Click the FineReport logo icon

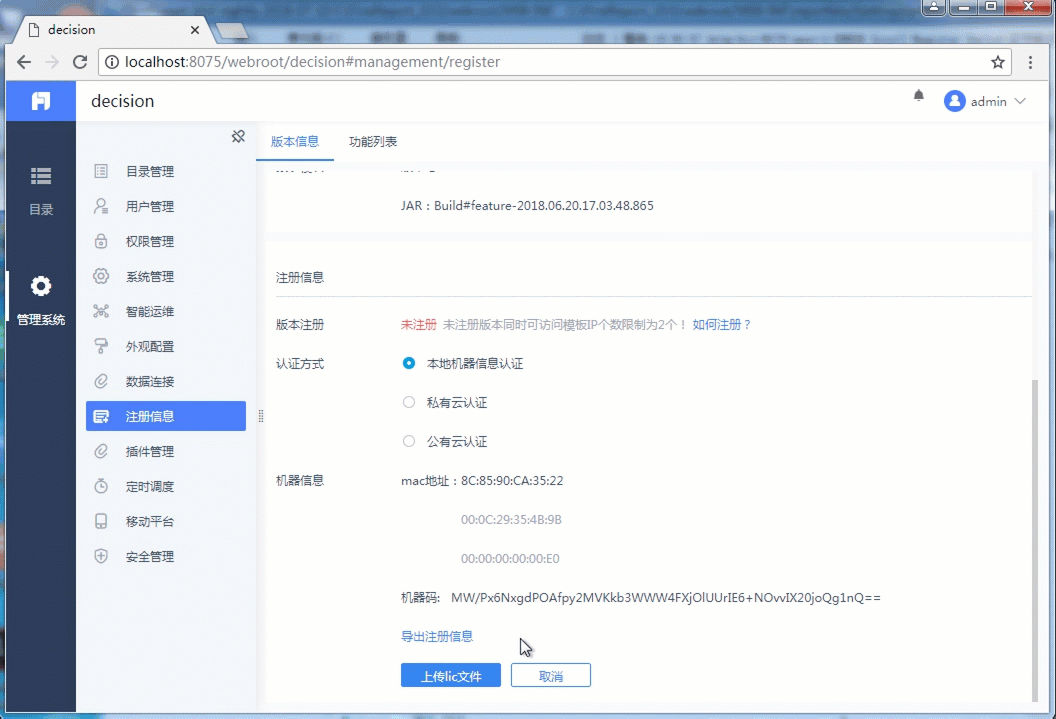41,101
